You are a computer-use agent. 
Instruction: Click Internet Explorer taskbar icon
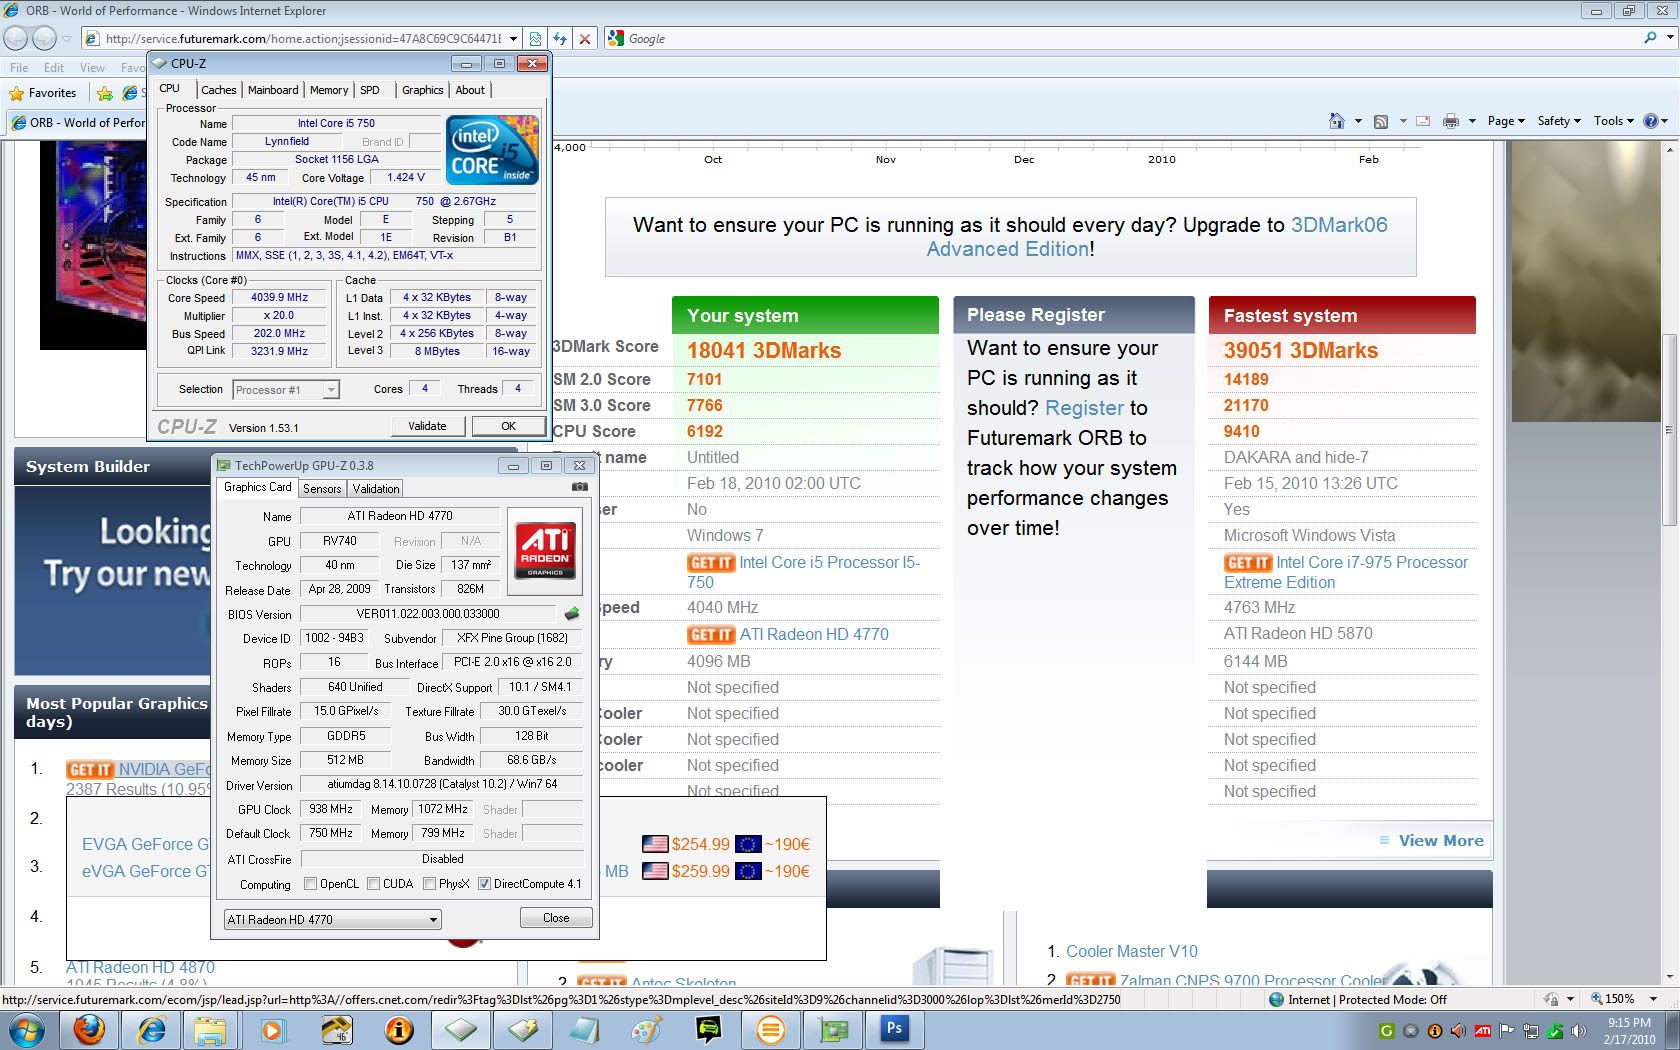tap(152, 1029)
